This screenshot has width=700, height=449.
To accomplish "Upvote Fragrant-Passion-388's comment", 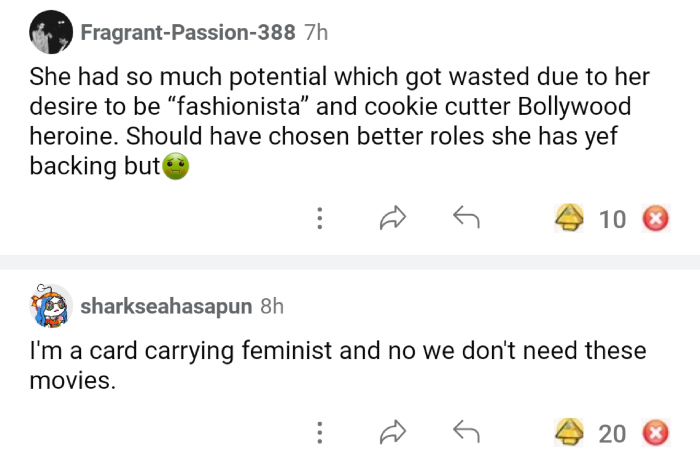I will (571, 218).
